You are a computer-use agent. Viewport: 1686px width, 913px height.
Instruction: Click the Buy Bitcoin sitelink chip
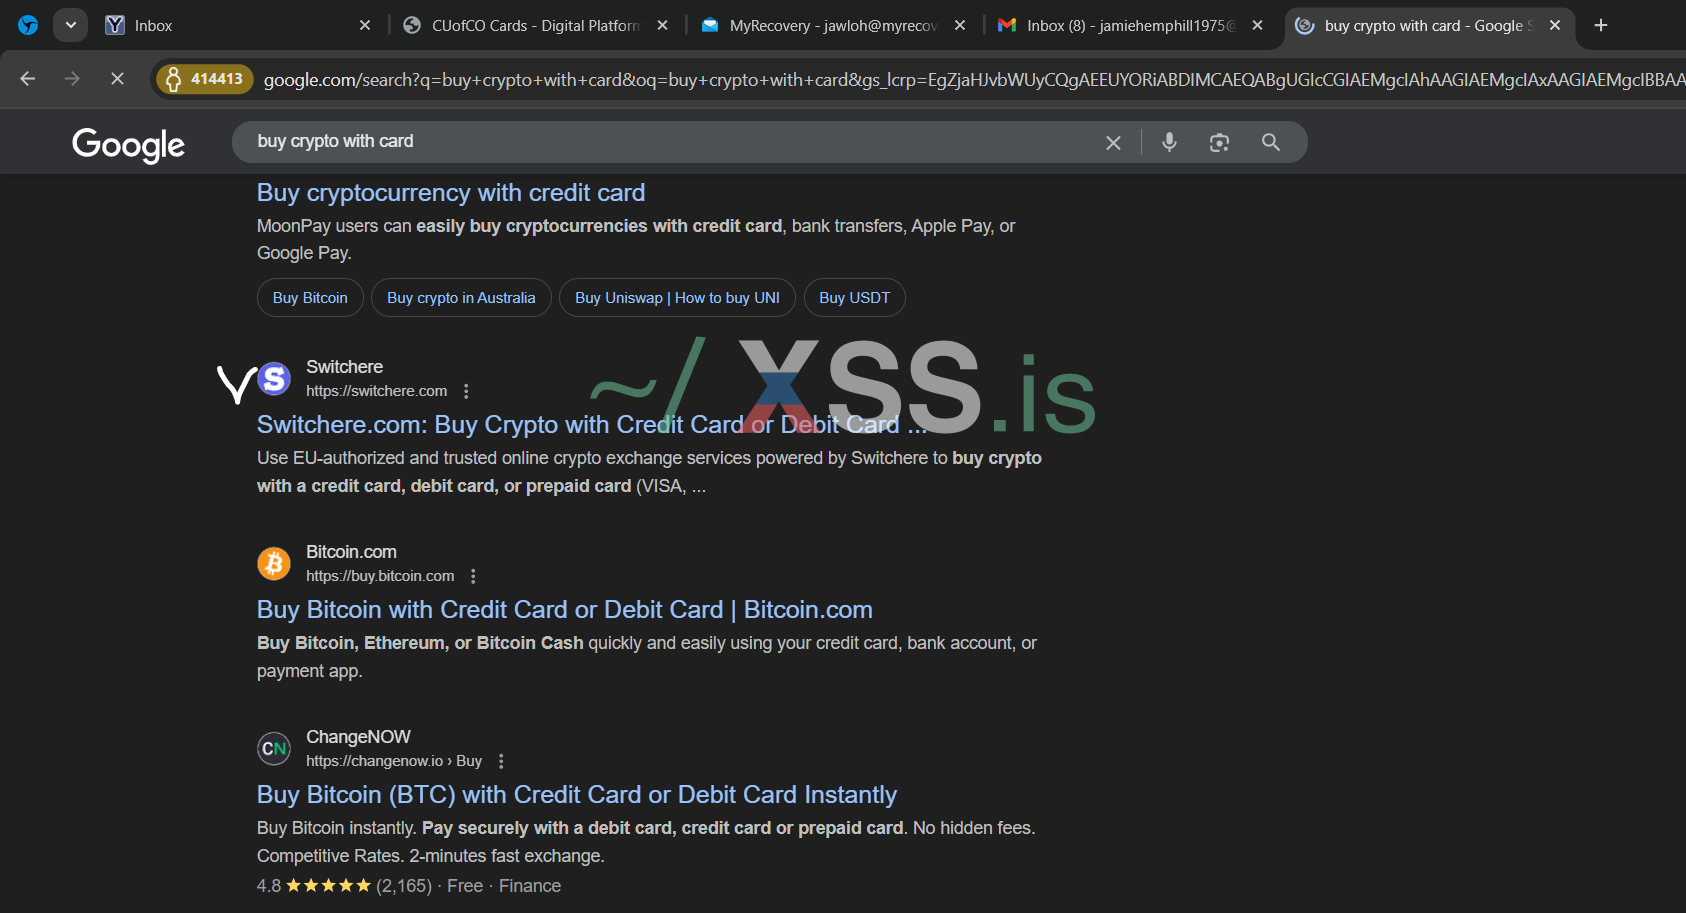point(310,298)
